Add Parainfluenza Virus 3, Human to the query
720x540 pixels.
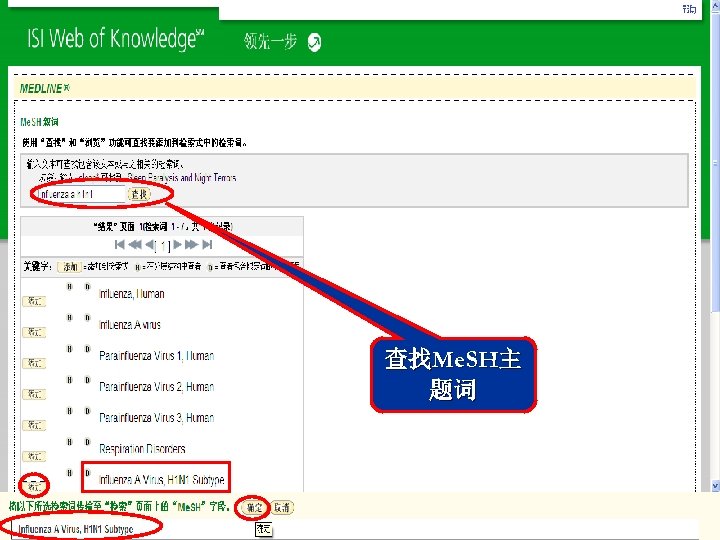[34, 425]
